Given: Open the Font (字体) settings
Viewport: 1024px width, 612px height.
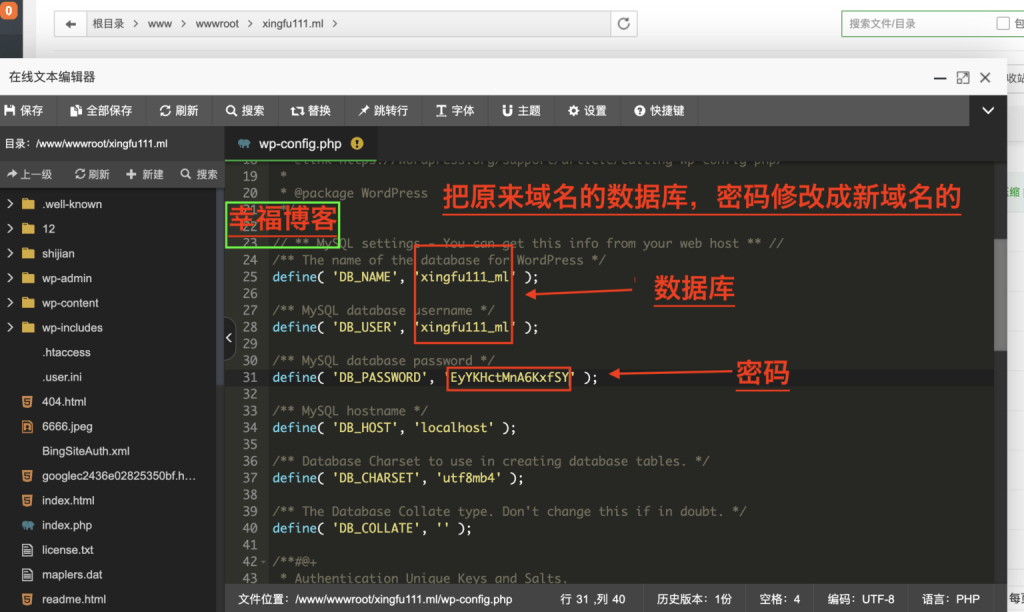Looking at the screenshot, I should [455, 111].
